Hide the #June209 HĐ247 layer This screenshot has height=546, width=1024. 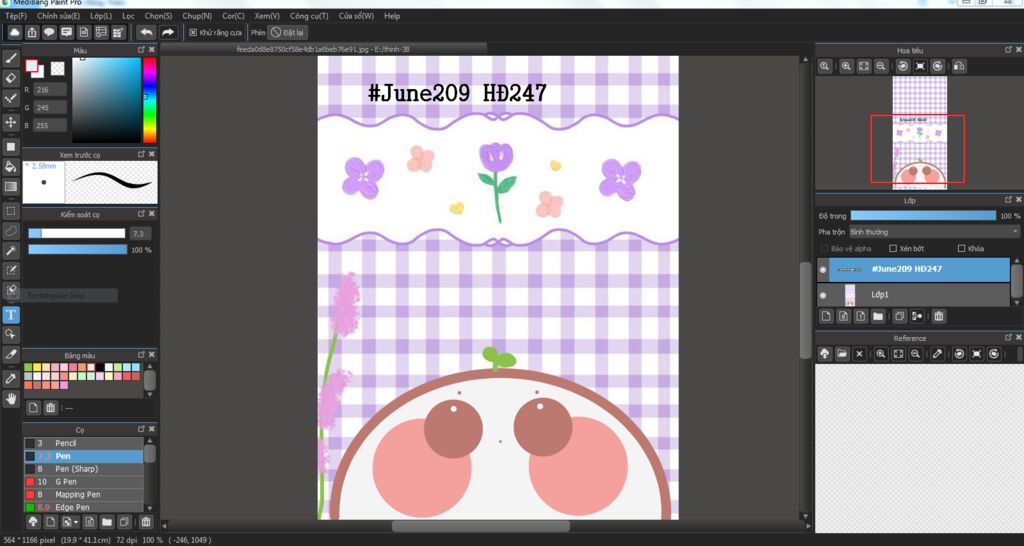[823, 269]
